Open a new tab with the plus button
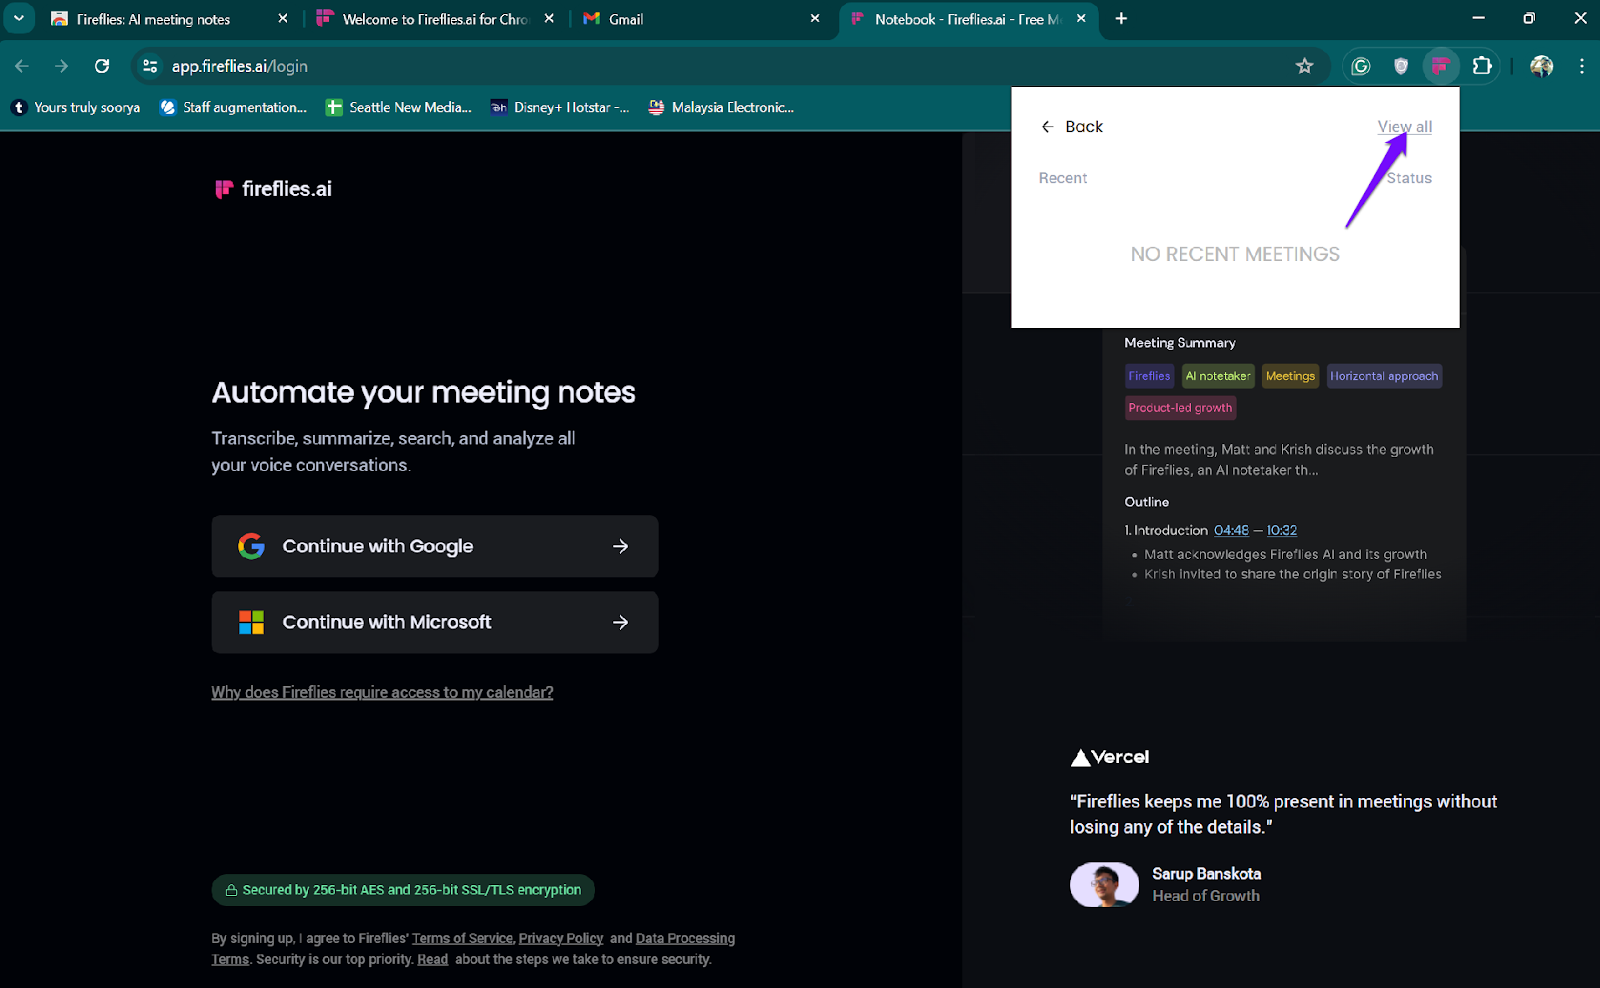The width and height of the screenshot is (1600, 988). coord(1121,18)
